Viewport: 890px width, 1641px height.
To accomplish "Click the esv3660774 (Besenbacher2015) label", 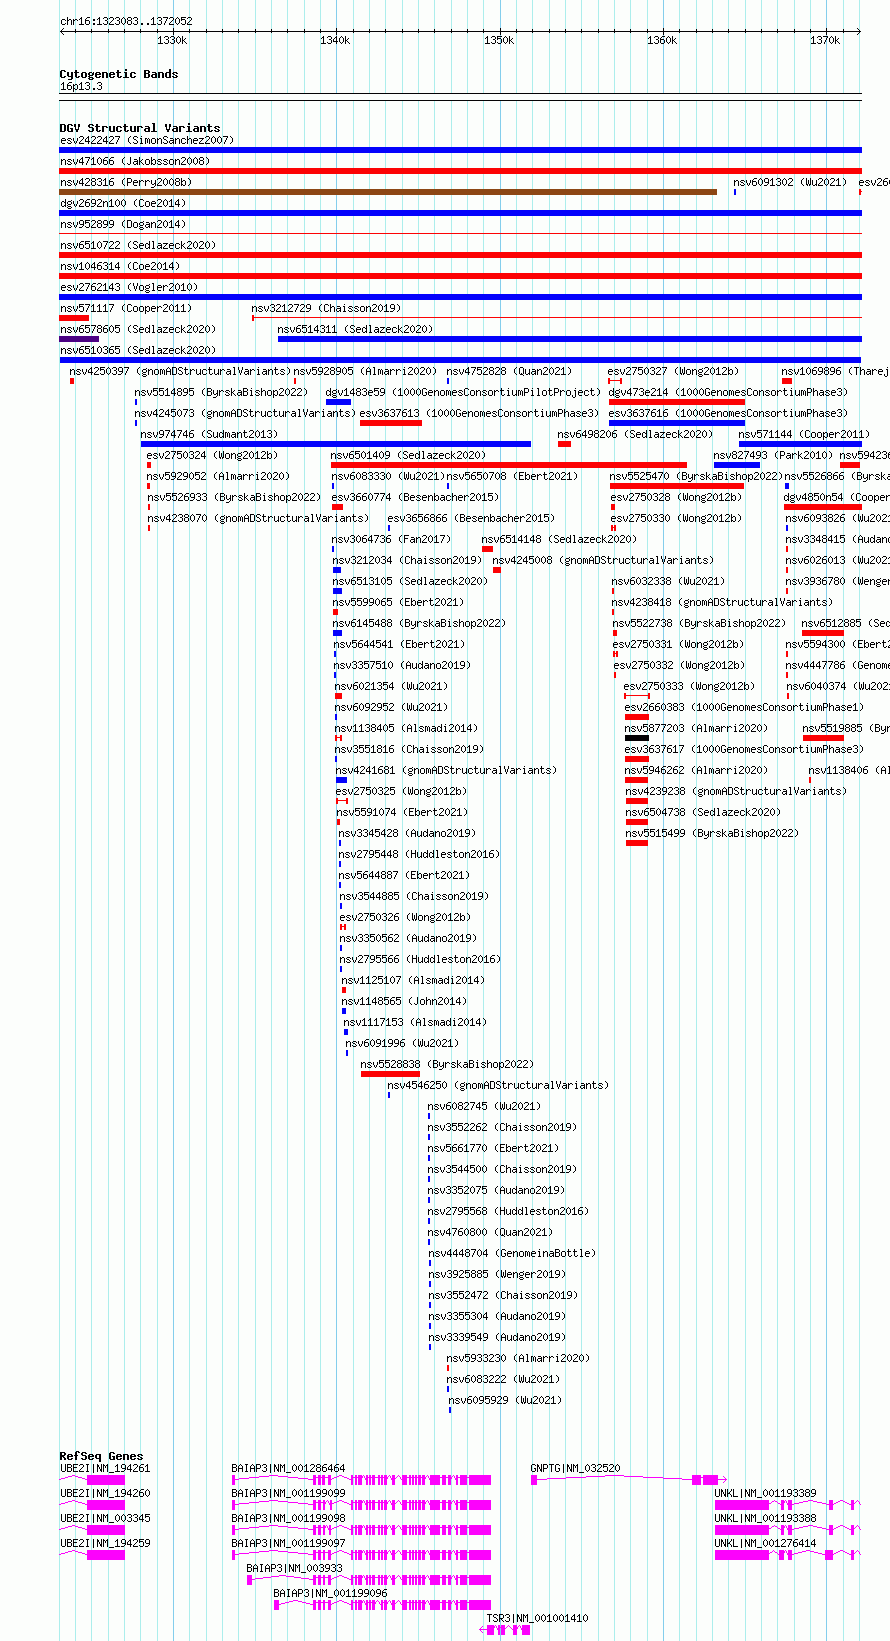I will [415, 497].
